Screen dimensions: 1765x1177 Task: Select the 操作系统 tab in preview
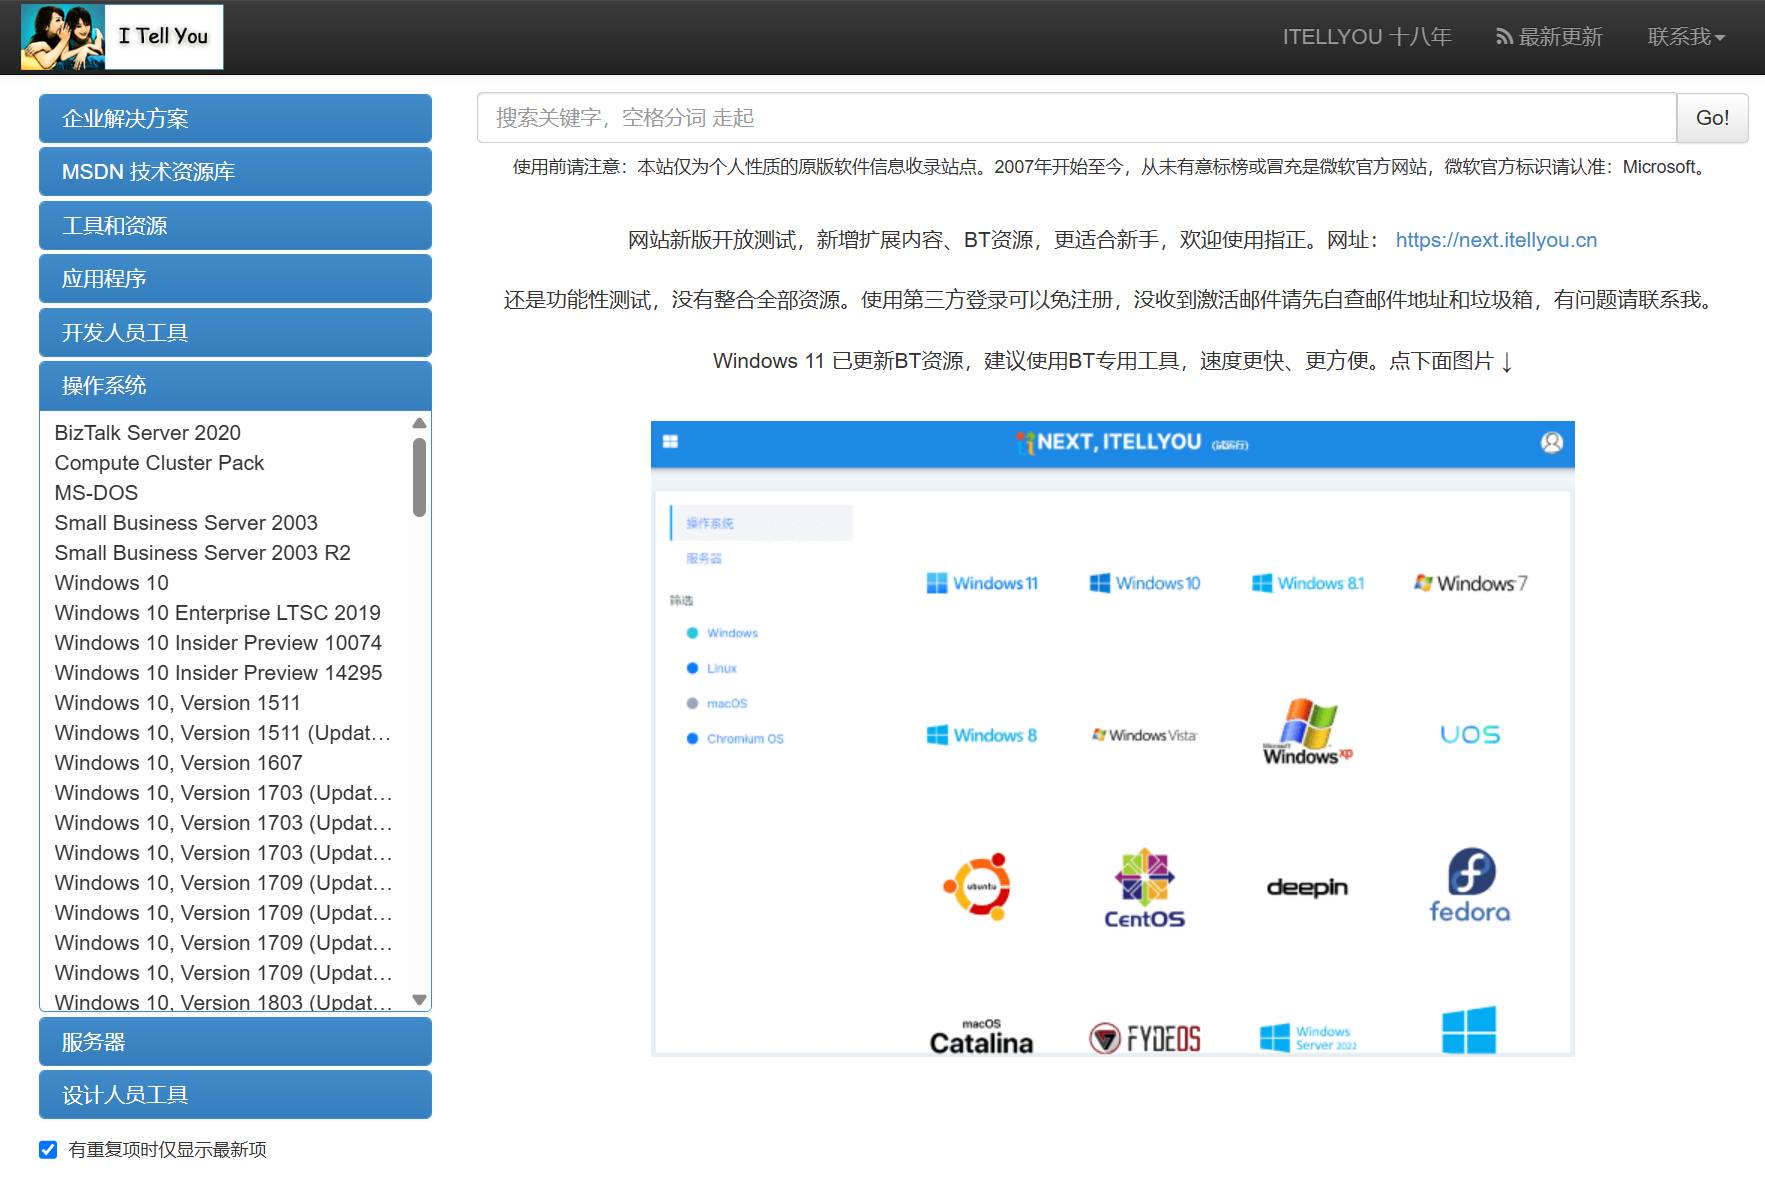click(x=761, y=523)
